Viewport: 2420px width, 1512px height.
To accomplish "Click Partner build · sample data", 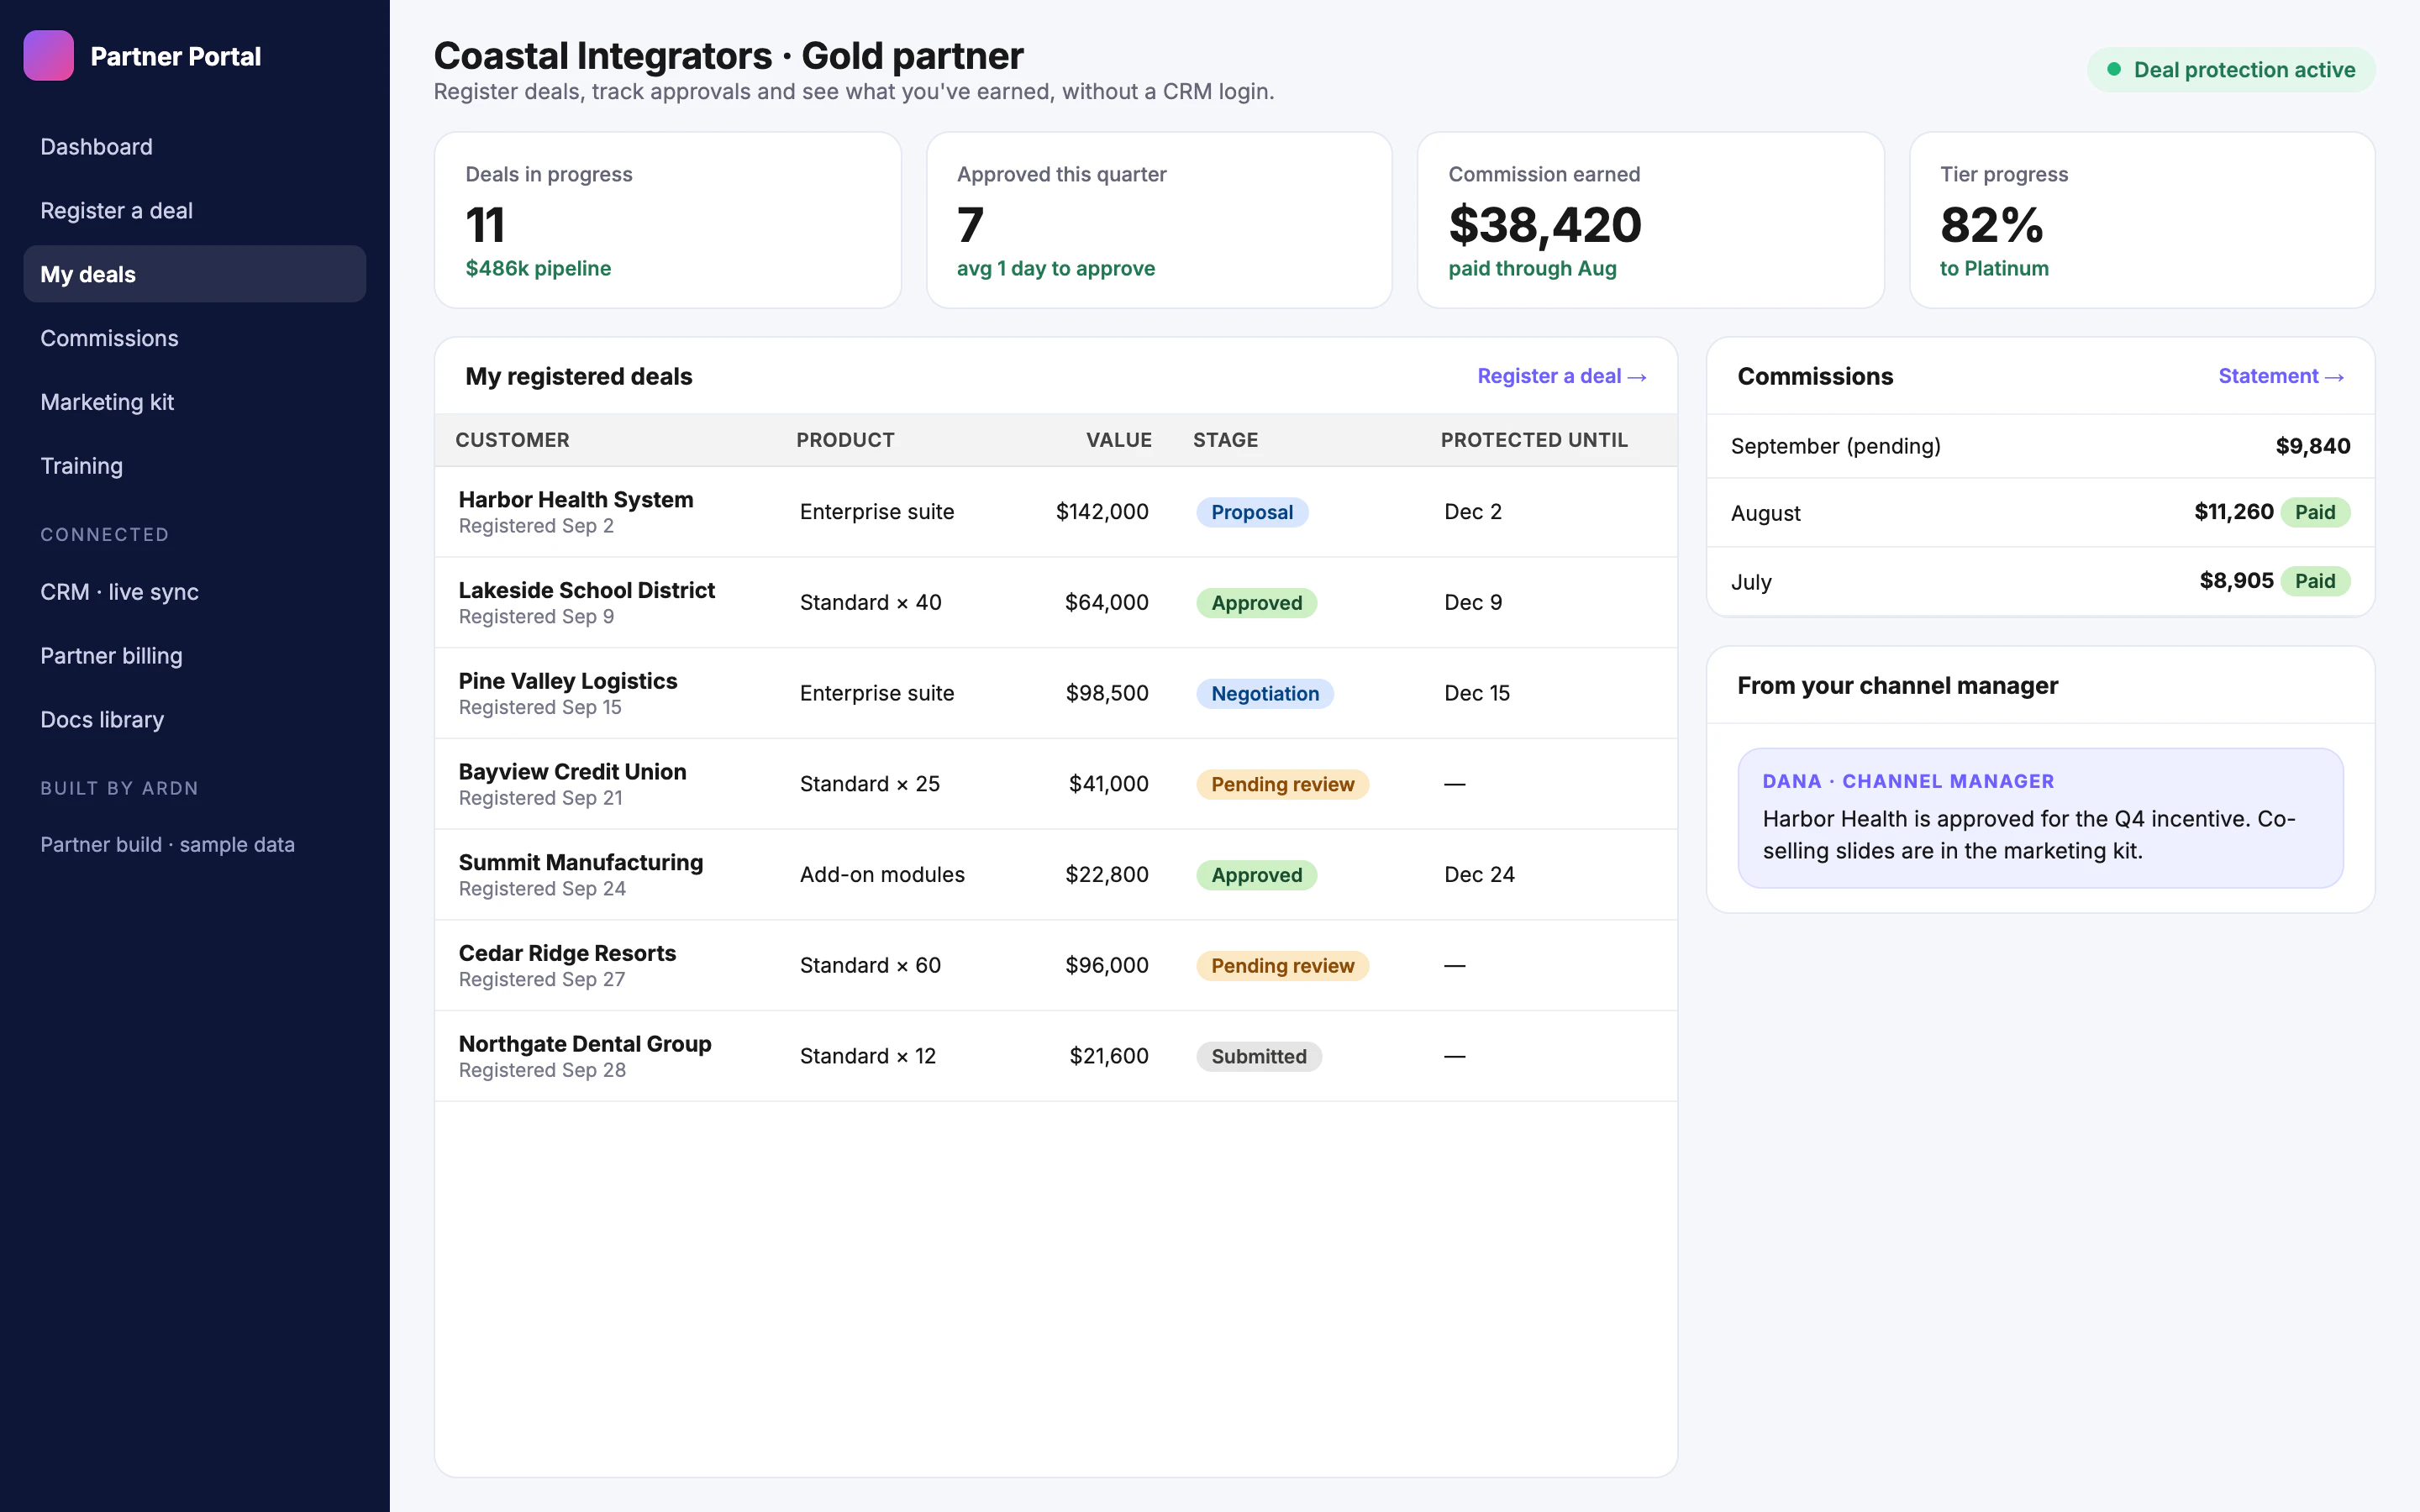I will tap(167, 845).
